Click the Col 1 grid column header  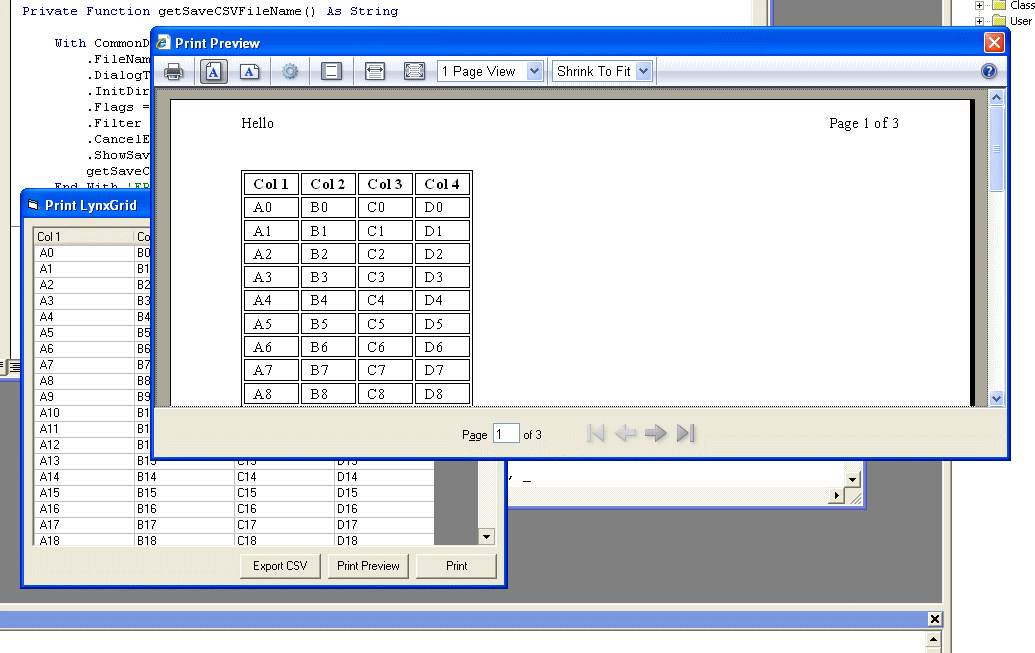click(x=84, y=237)
